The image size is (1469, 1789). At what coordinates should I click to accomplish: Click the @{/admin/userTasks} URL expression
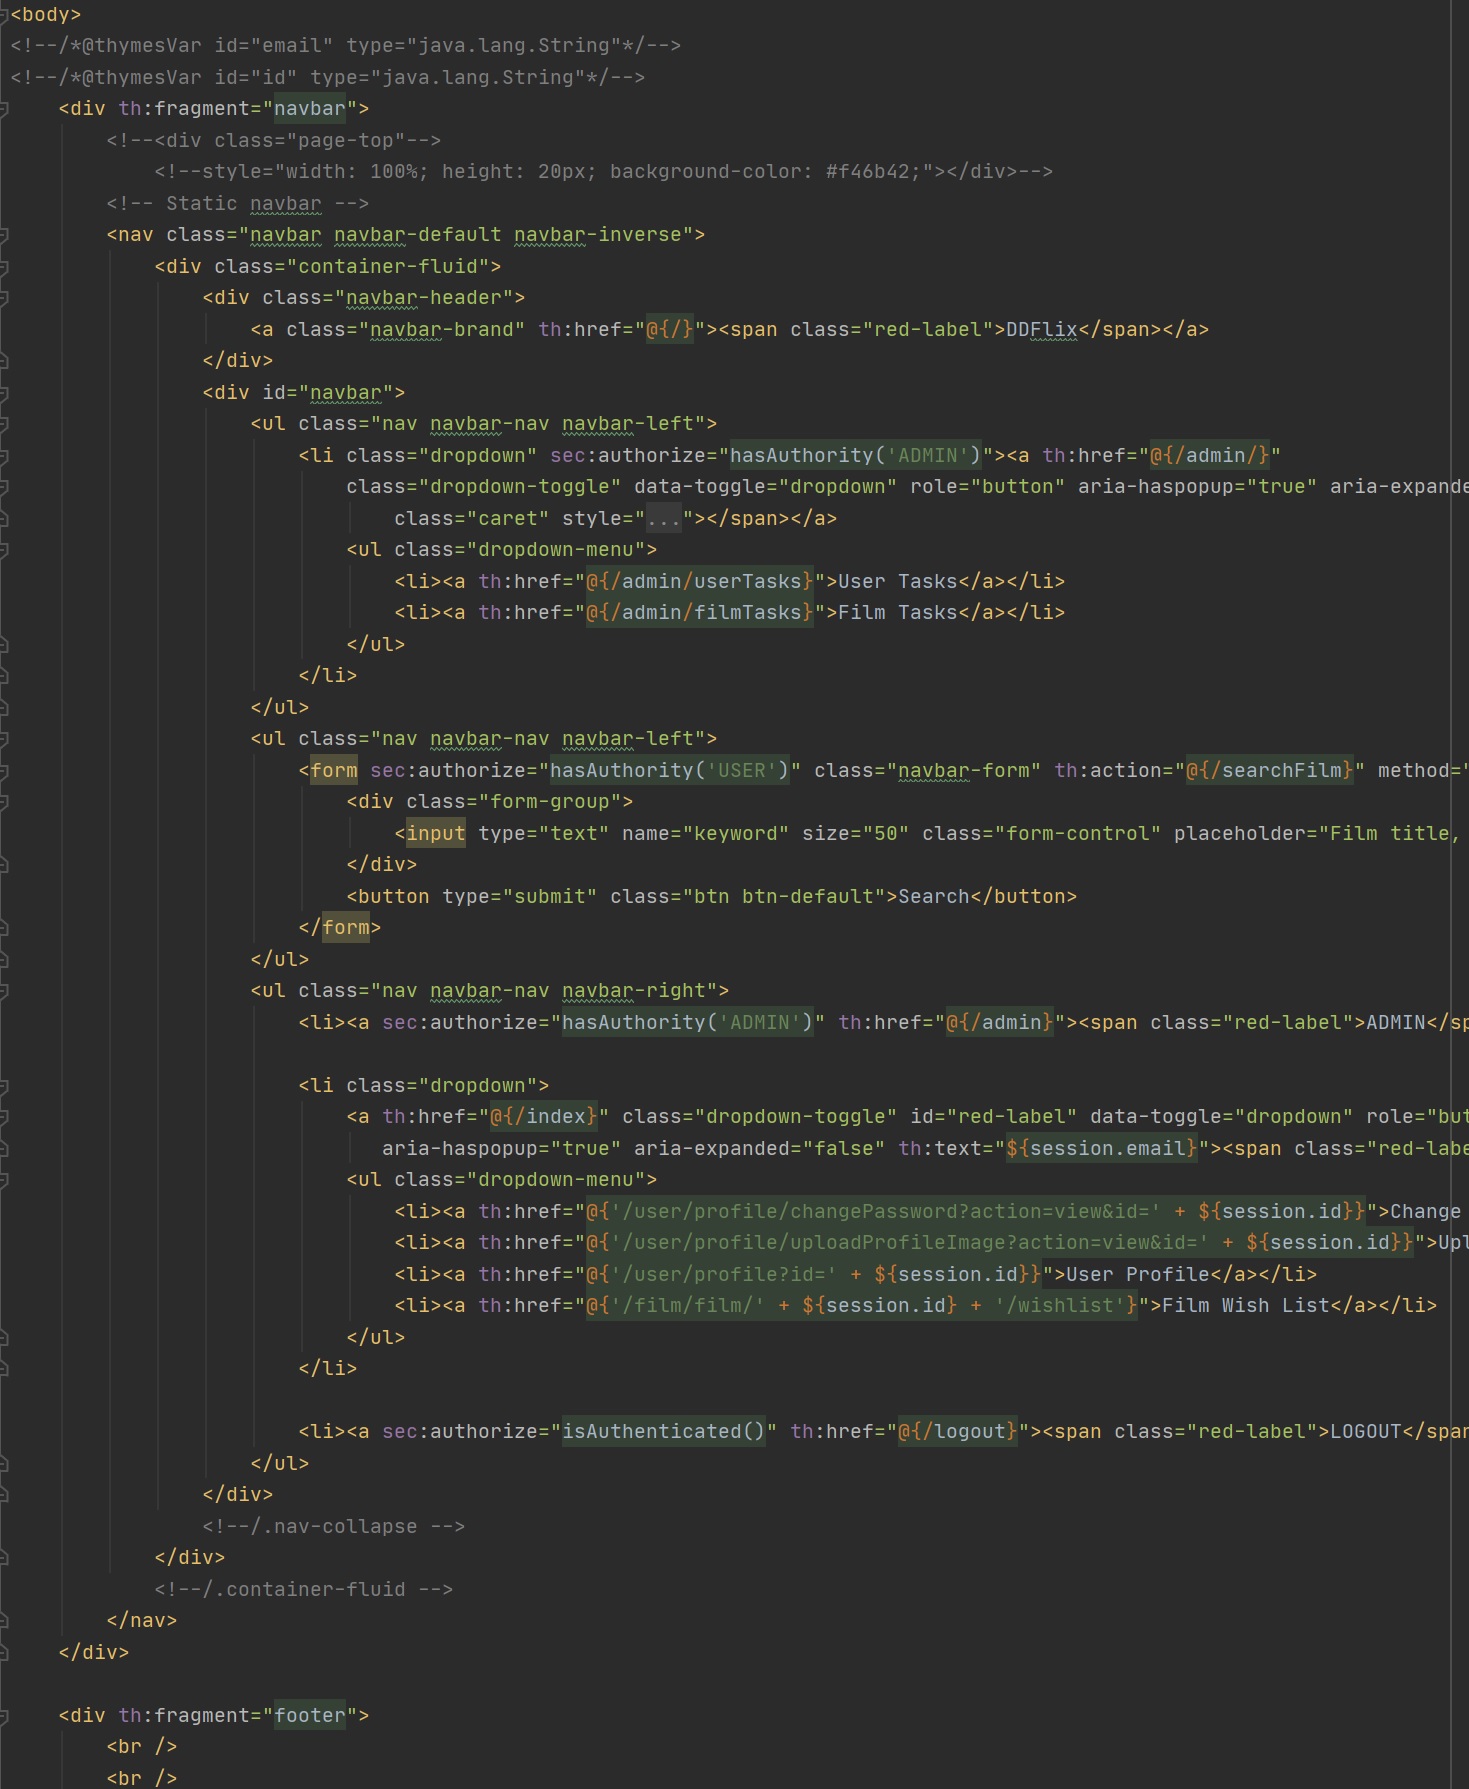click(x=700, y=582)
